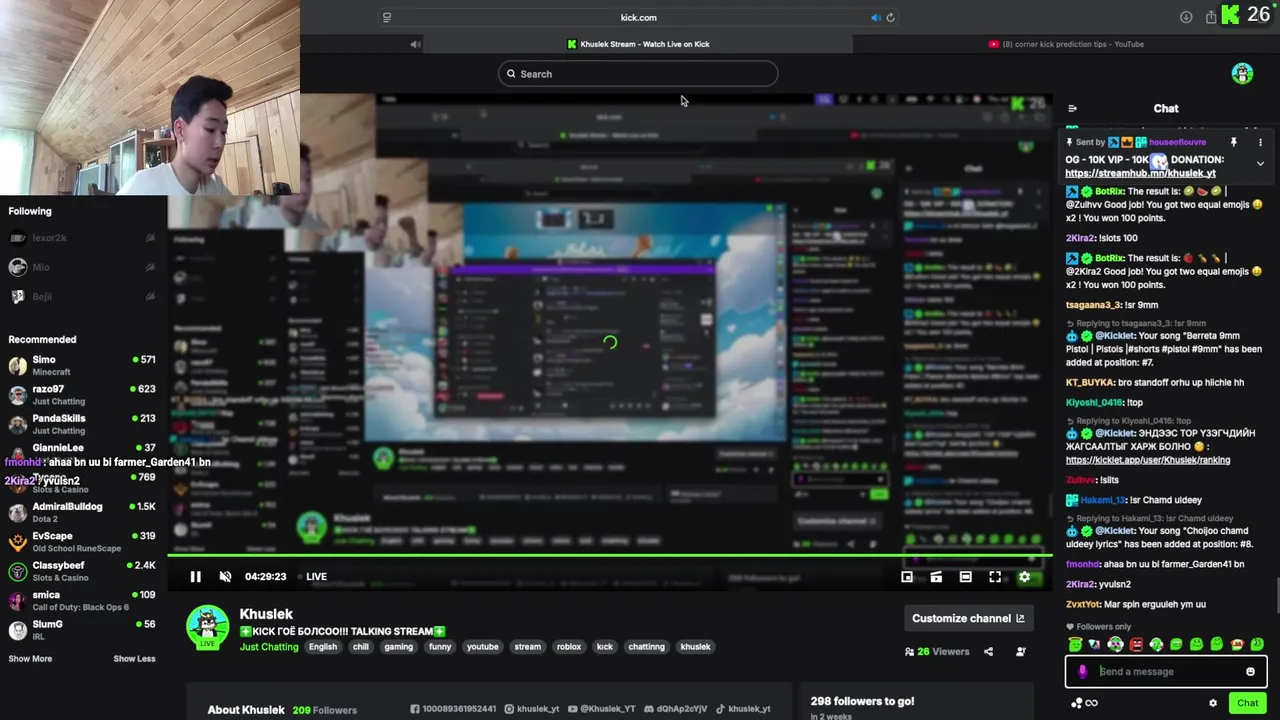Open the kicklet.app ranking link
The height and width of the screenshot is (720, 1280).
point(1148,460)
